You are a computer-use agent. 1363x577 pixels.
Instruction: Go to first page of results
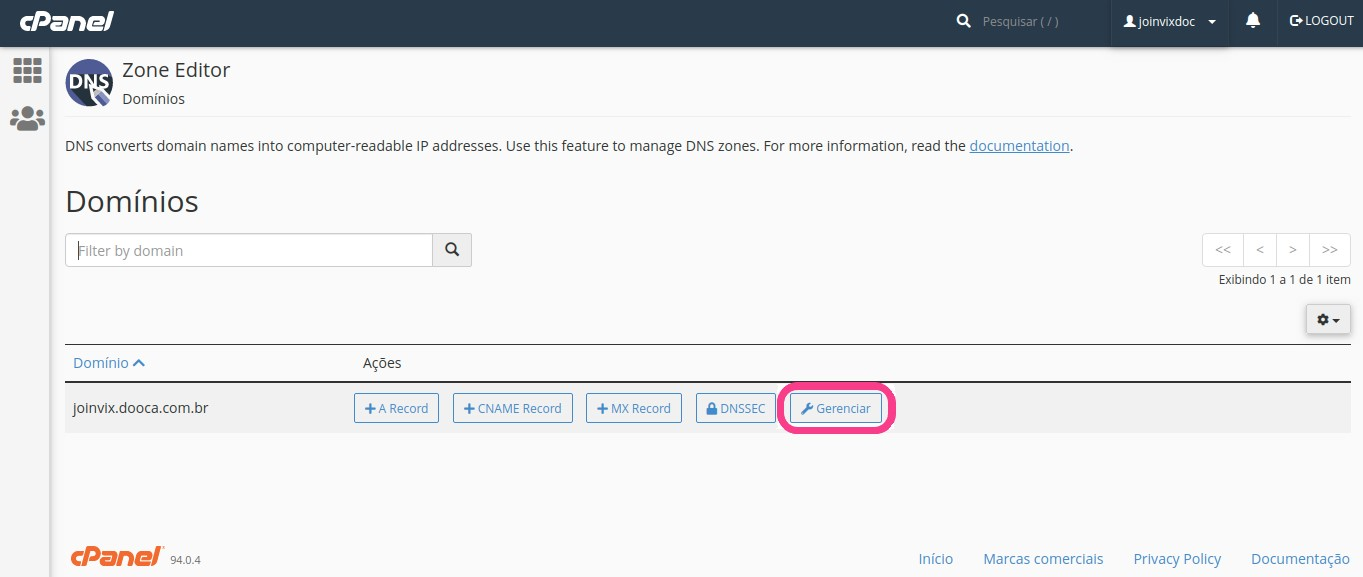pyautogui.click(x=1223, y=250)
